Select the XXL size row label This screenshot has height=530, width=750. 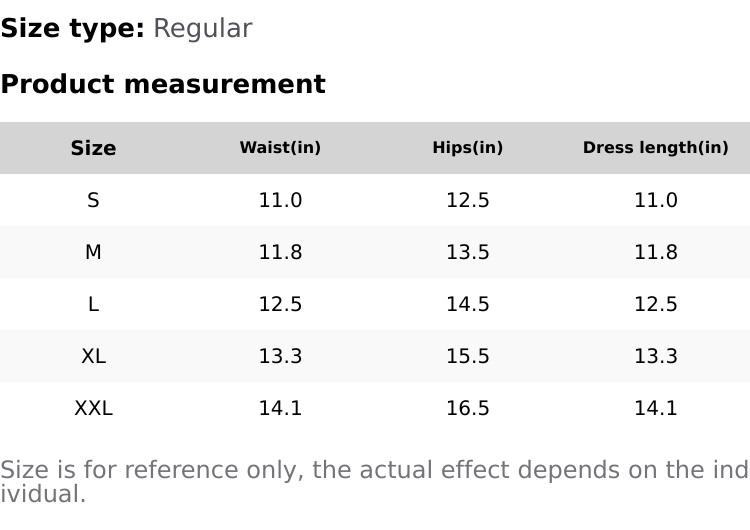pos(93,408)
